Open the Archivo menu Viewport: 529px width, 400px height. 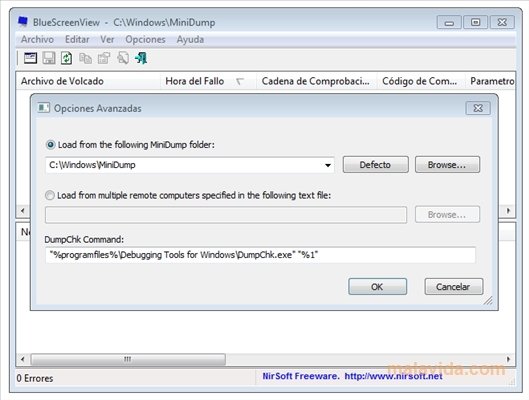point(37,39)
